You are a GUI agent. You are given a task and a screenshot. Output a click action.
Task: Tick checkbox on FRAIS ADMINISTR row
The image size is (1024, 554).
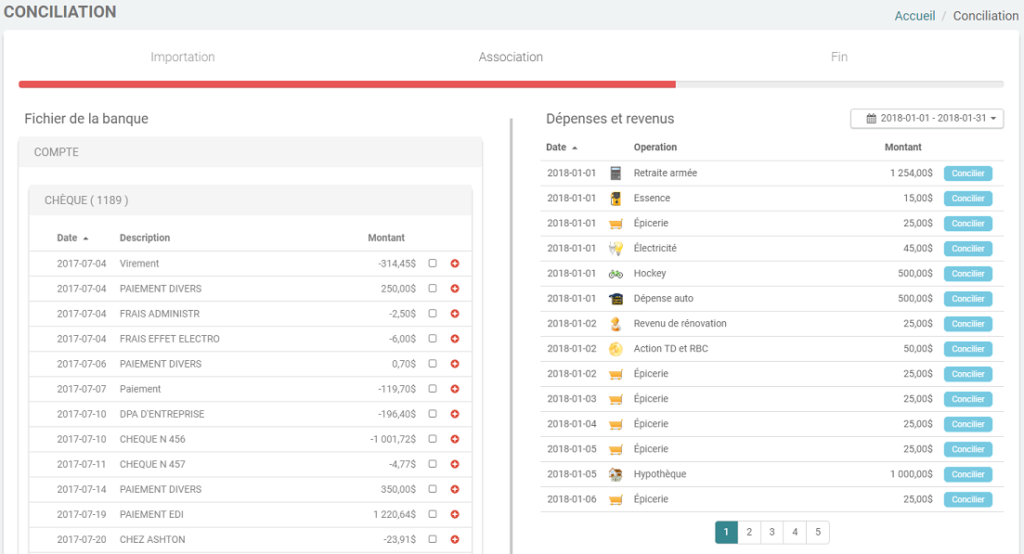432,314
